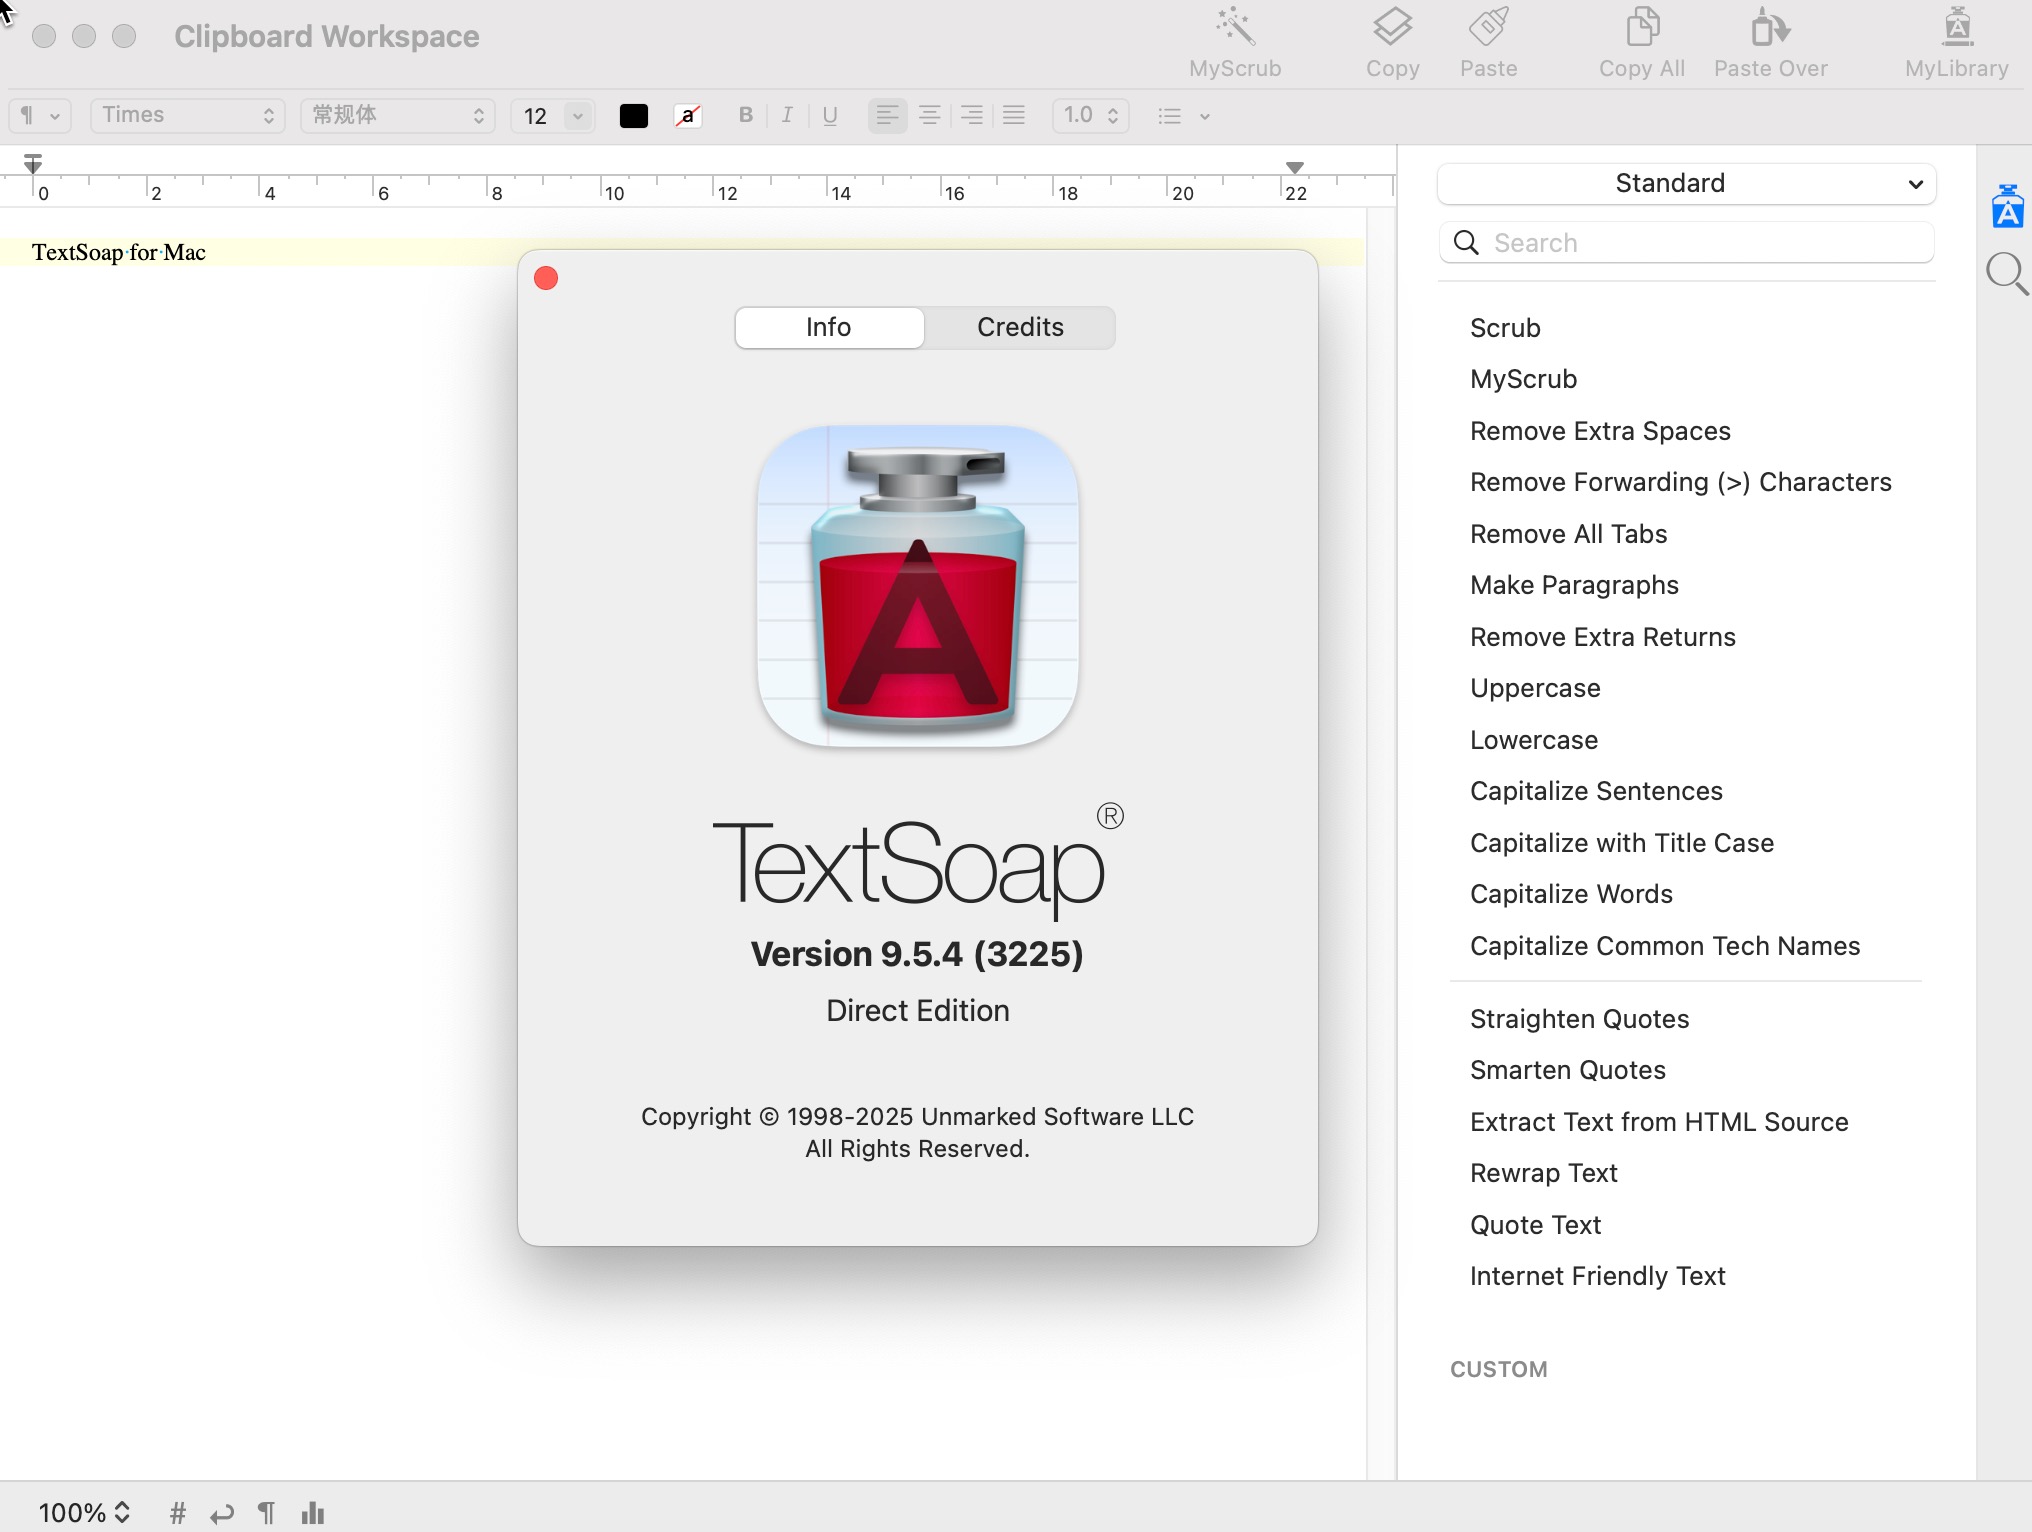Select Straighten Quotes

point(1579,1019)
